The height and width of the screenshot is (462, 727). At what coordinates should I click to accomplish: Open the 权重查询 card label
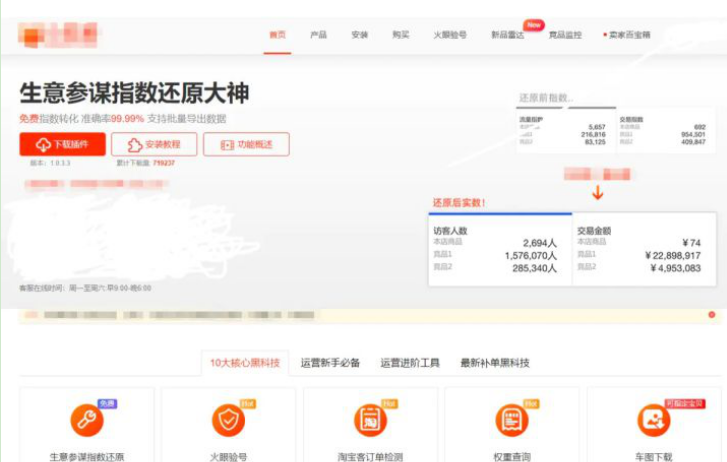[512, 456]
